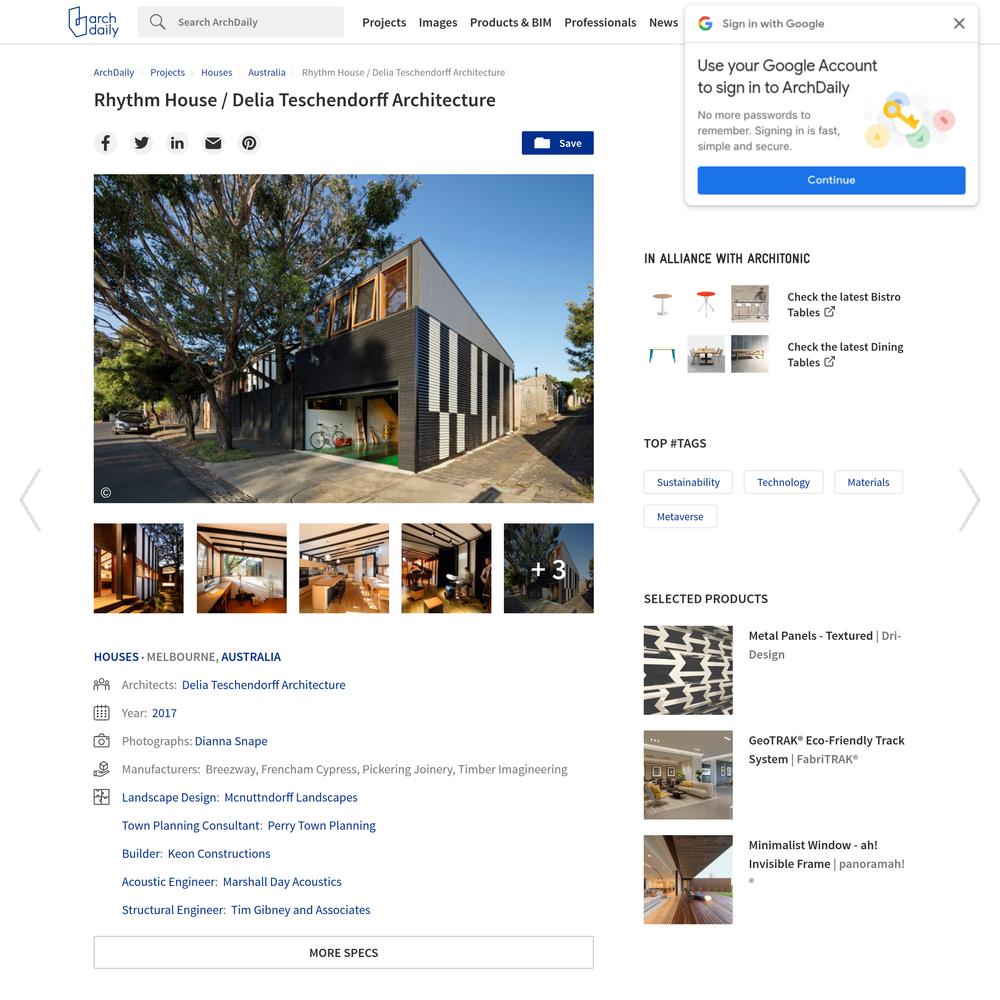The height and width of the screenshot is (1000, 1000).
Task: Click the search magnifier icon
Action: tap(158, 22)
